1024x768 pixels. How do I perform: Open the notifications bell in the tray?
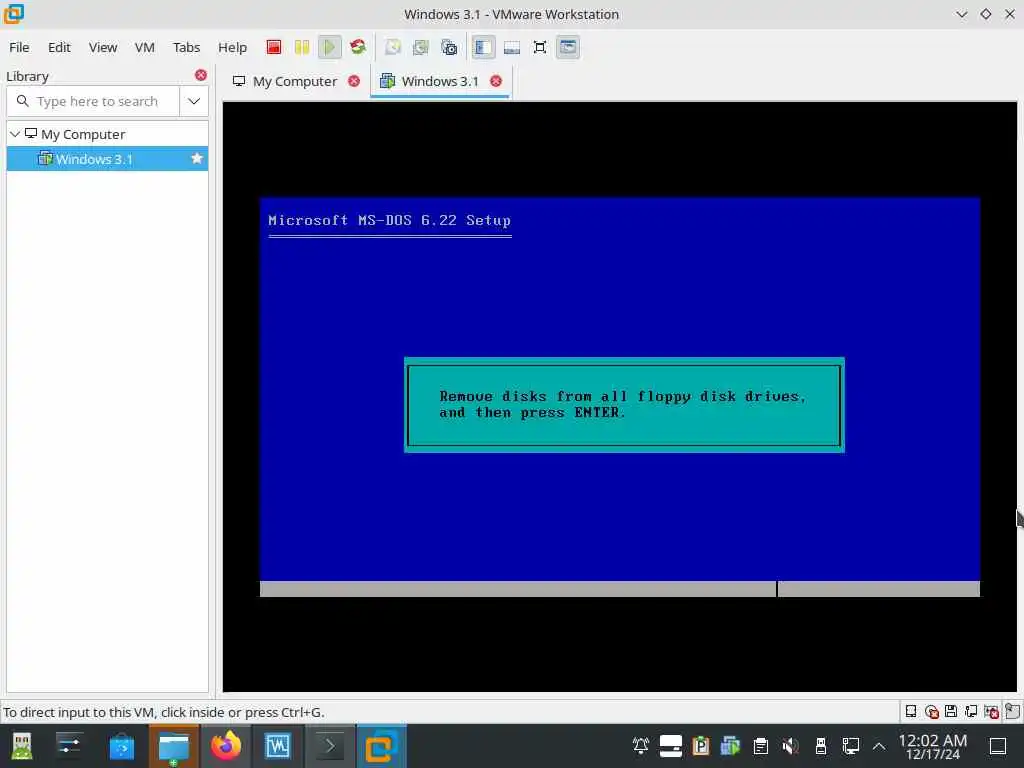point(641,746)
